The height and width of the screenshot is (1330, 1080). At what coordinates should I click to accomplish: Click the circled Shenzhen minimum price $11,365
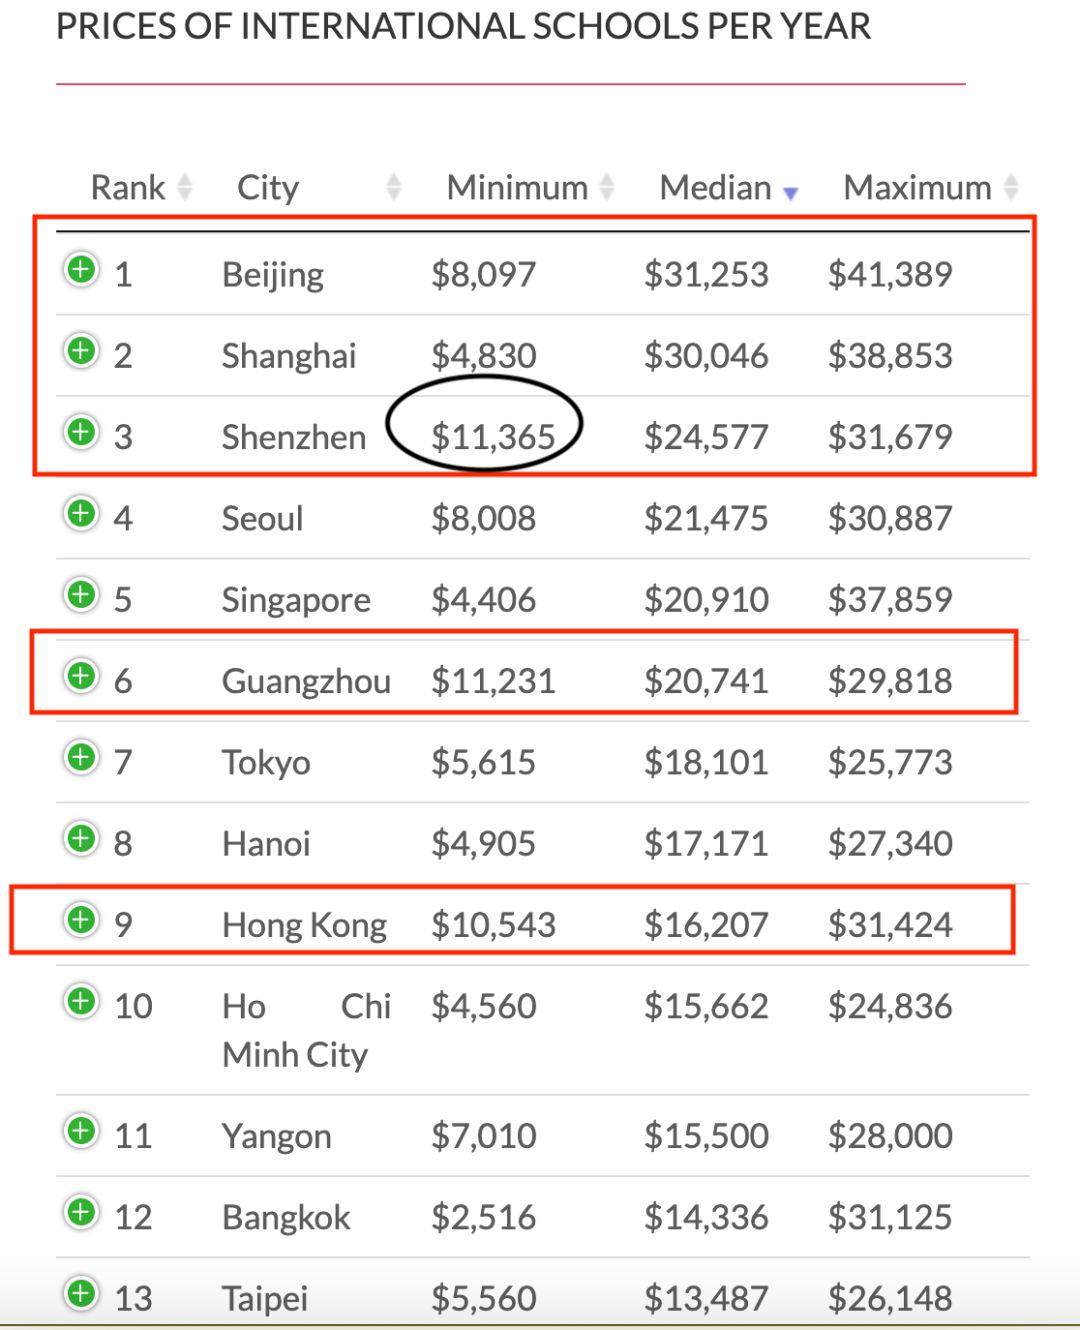tap(493, 436)
